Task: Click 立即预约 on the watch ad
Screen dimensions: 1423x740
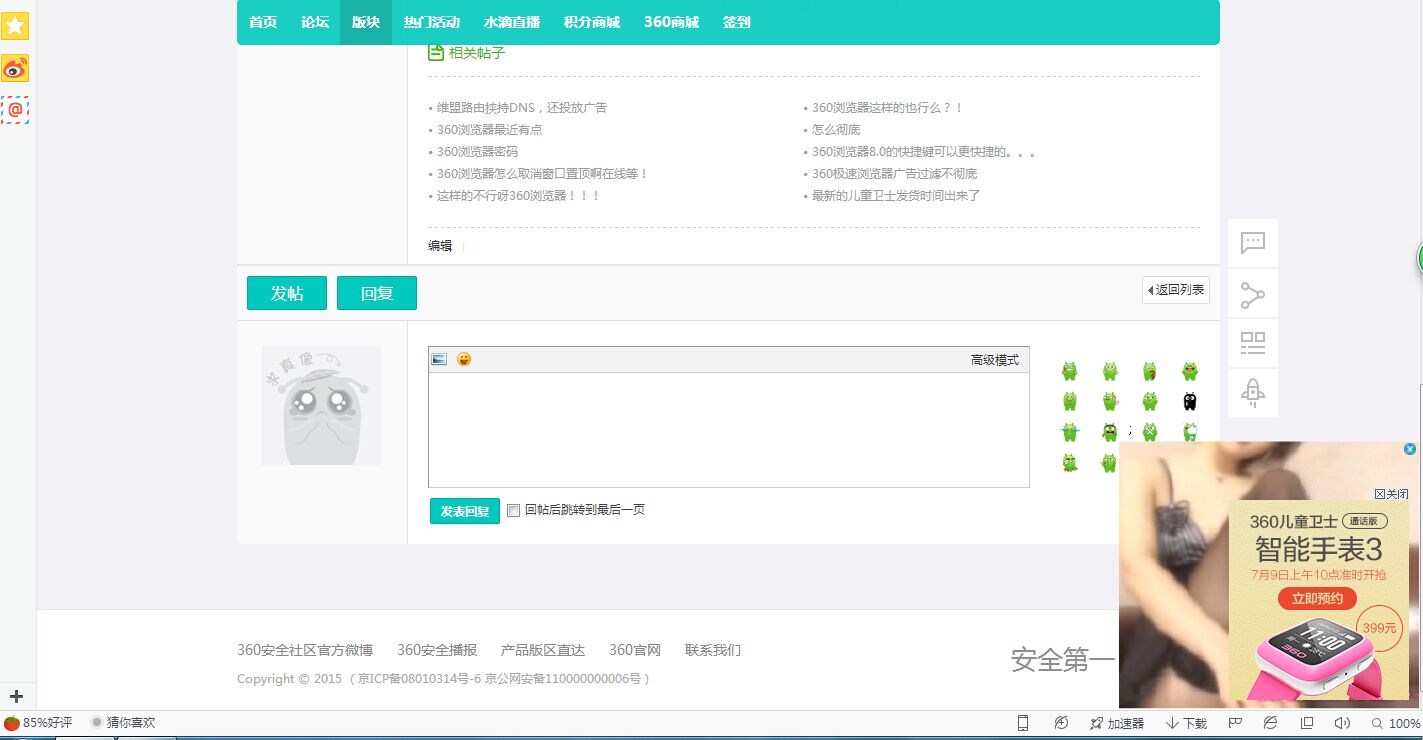Action: (x=1316, y=599)
